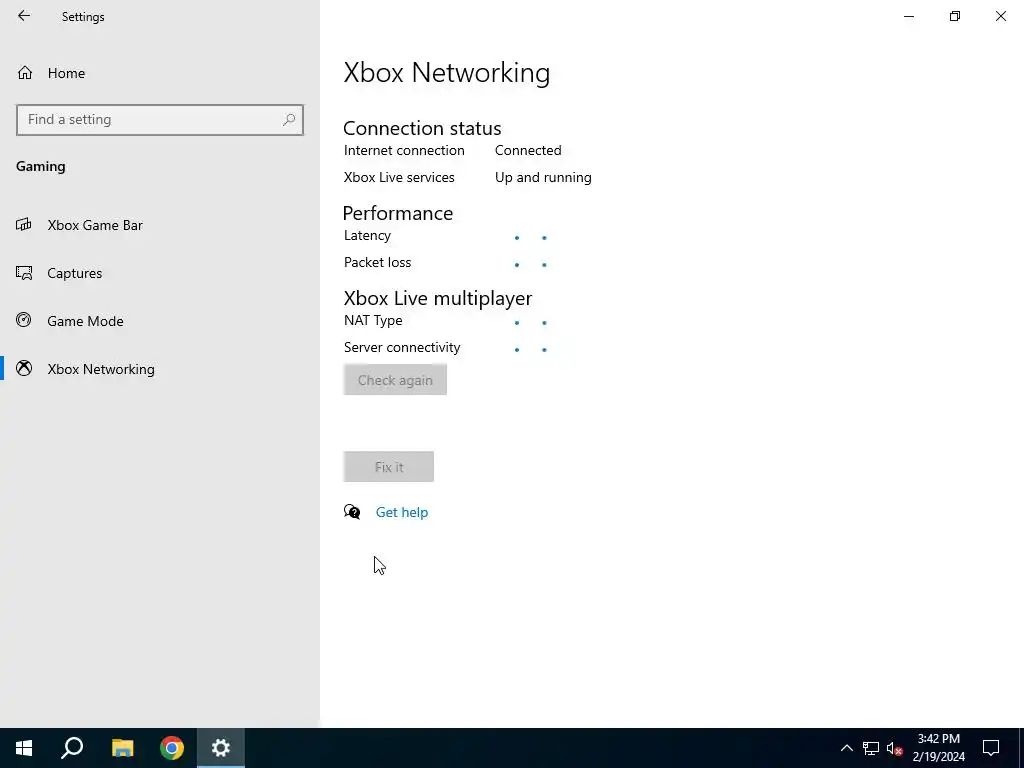Open the Get help link
The height and width of the screenshot is (768, 1024).
pyautogui.click(x=402, y=513)
